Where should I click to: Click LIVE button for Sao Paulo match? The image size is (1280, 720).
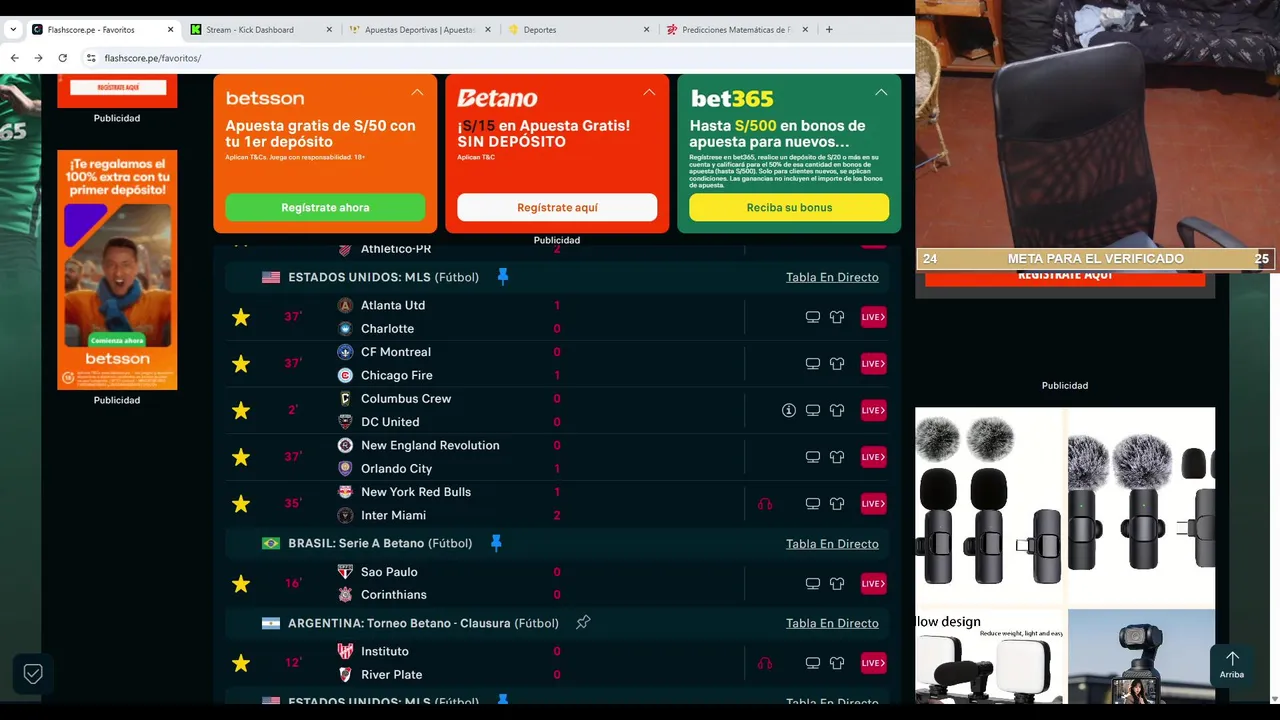tap(874, 583)
